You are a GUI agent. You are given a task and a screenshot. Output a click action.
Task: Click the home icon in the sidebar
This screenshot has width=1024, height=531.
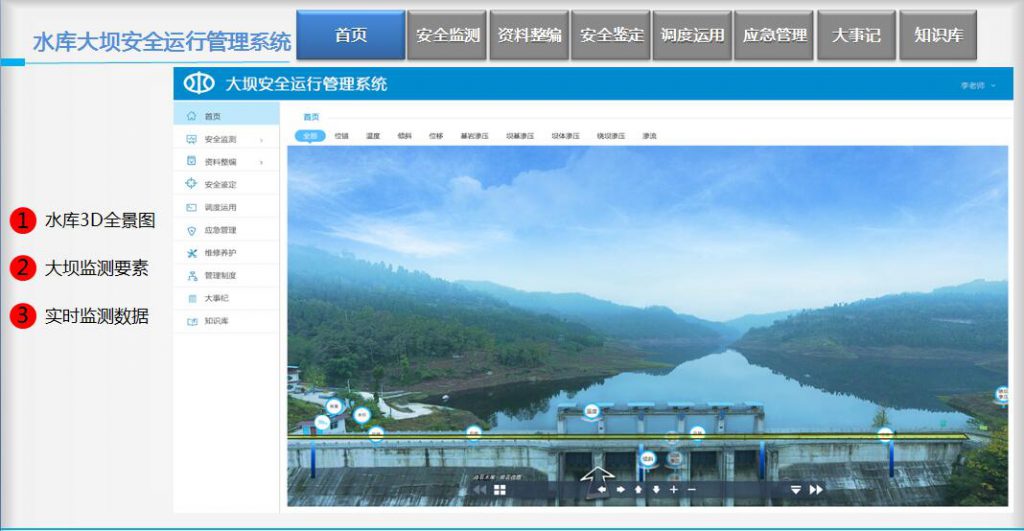[x=191, y=116]
